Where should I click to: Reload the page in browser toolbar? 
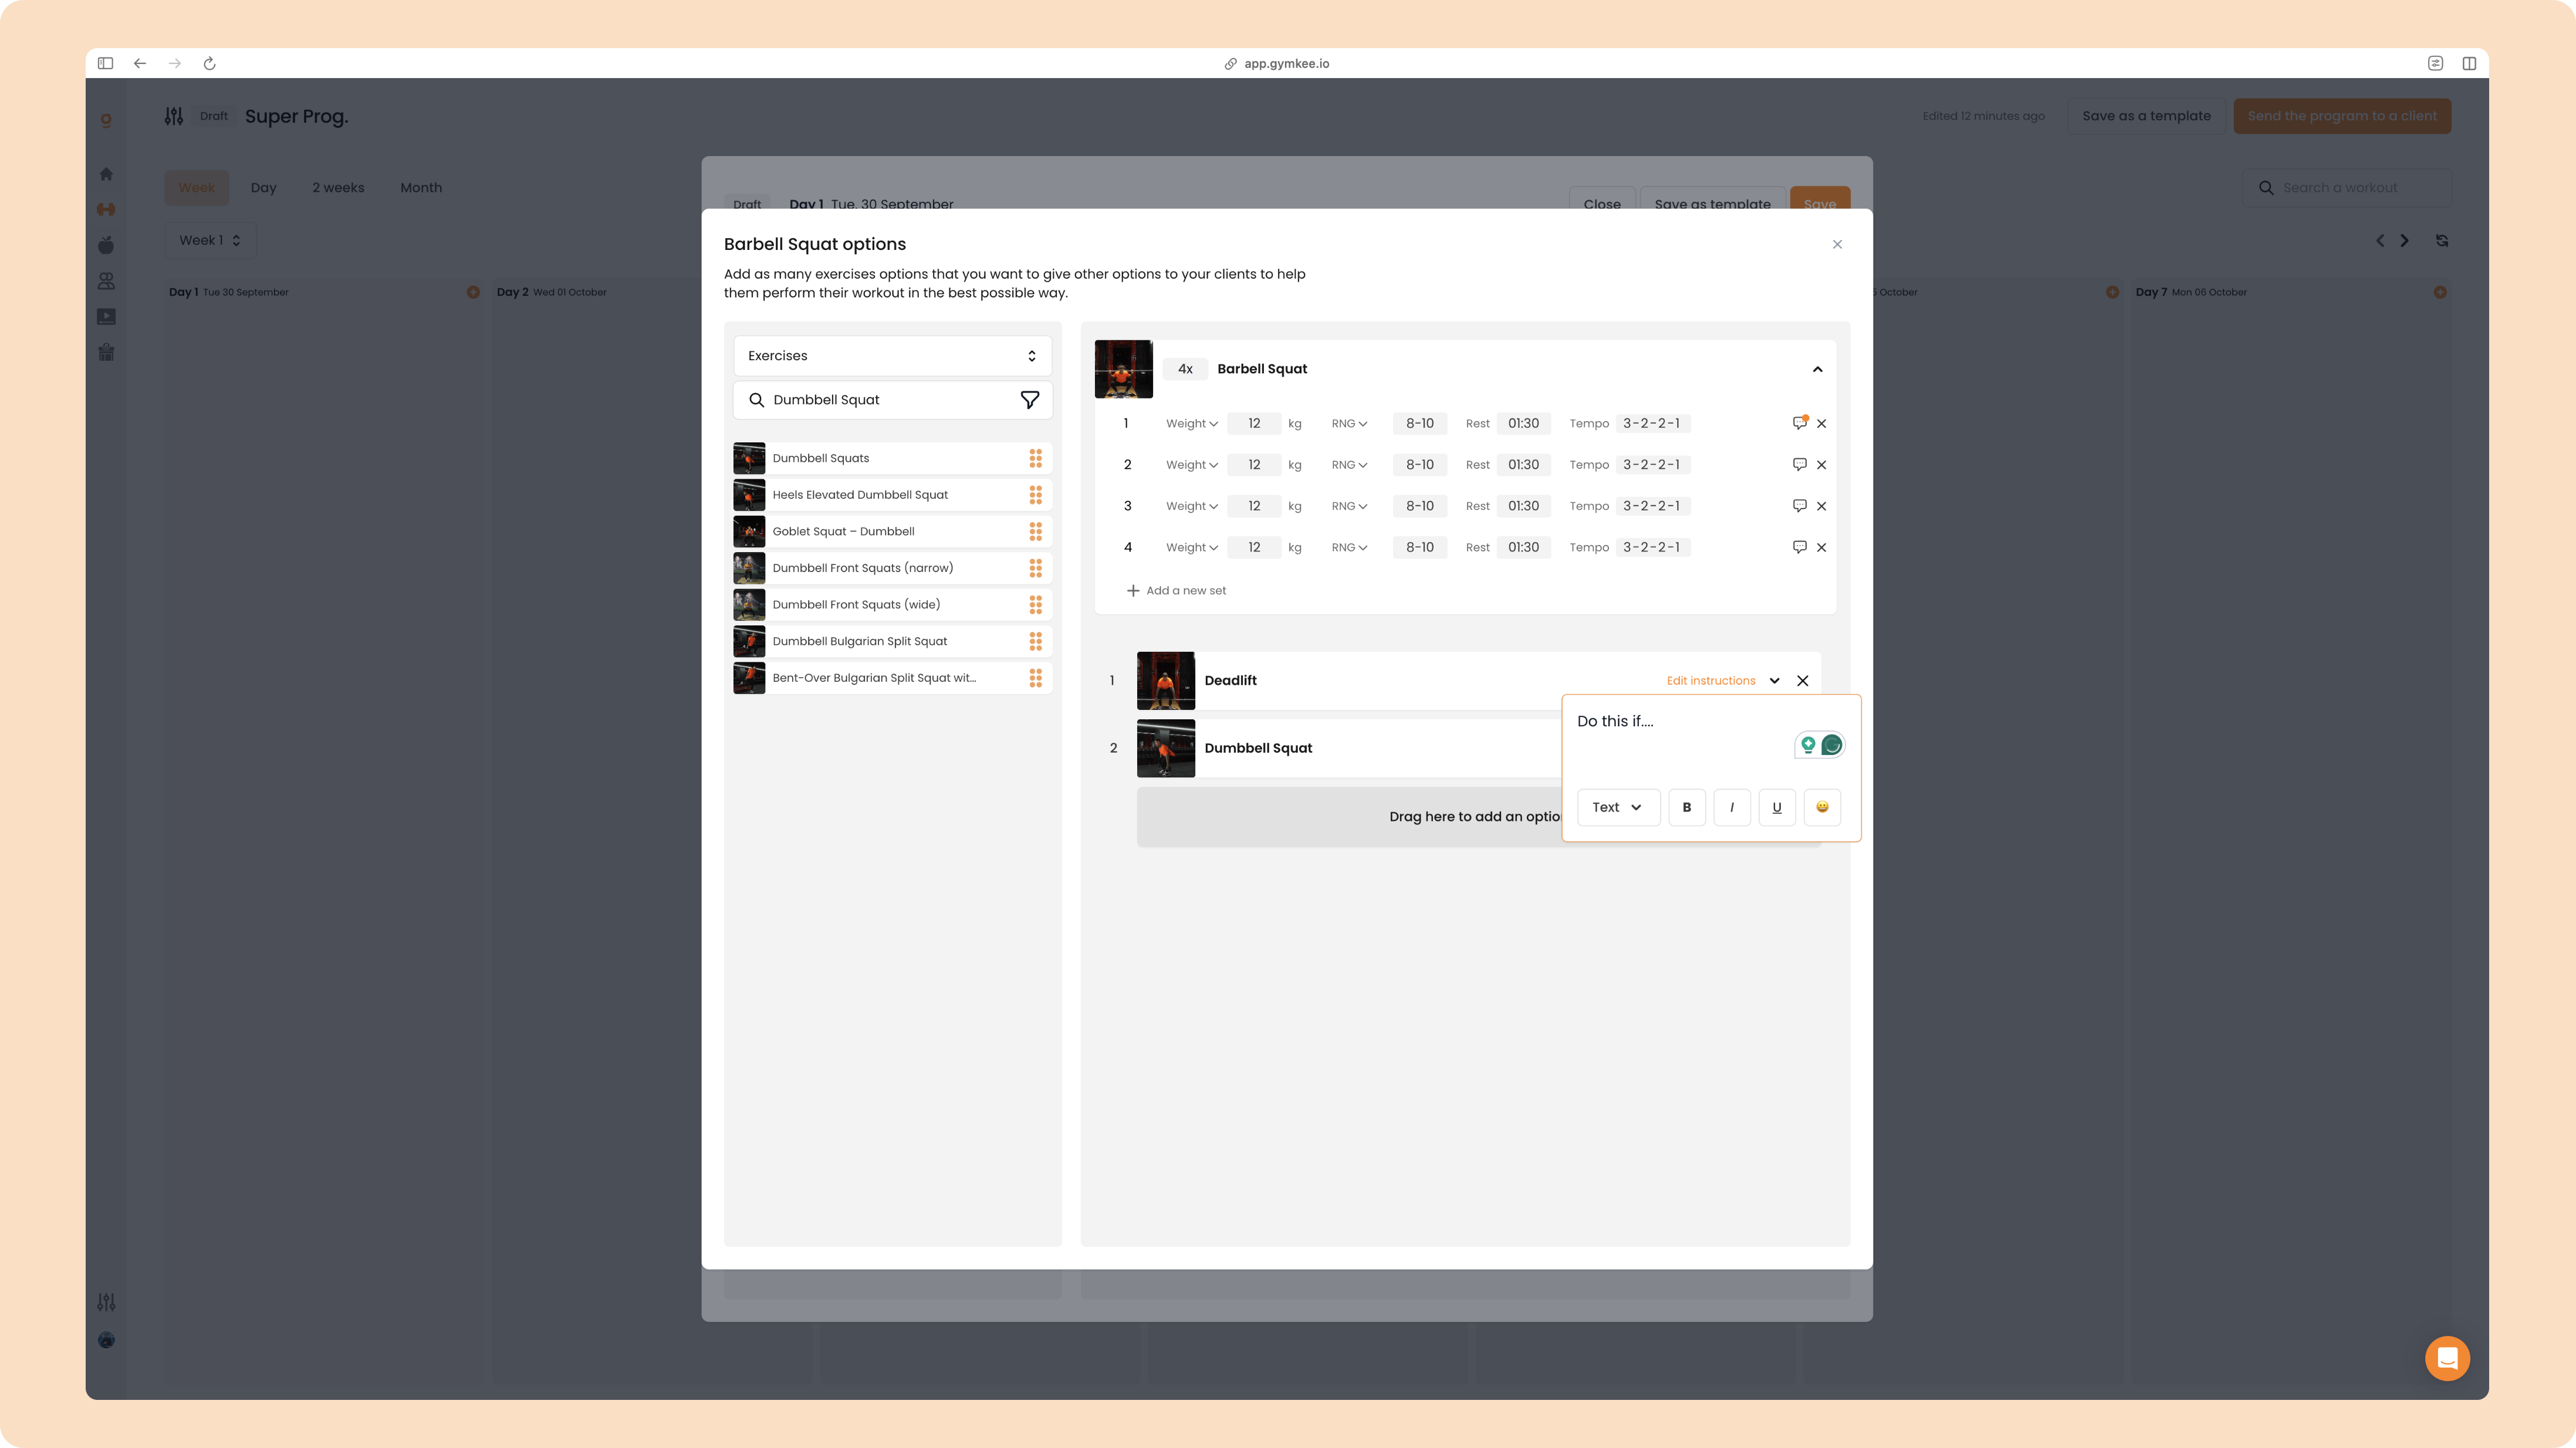[x=209, y=63]
